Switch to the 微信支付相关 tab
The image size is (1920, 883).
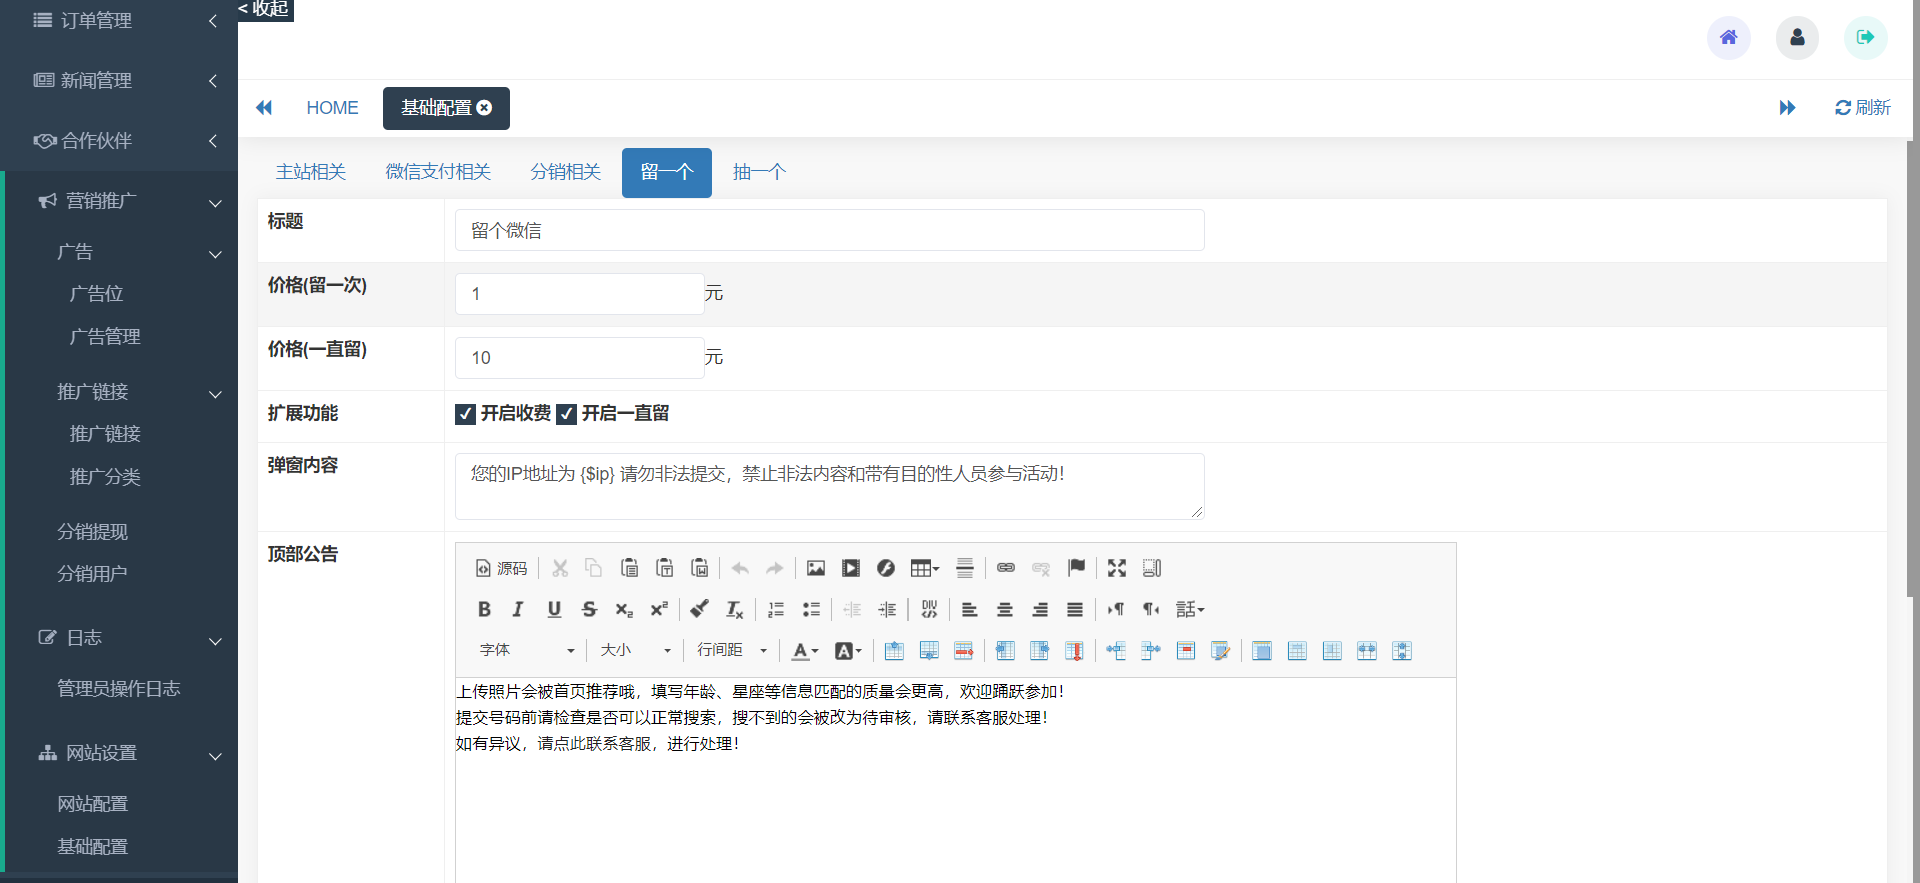(438, 172)
